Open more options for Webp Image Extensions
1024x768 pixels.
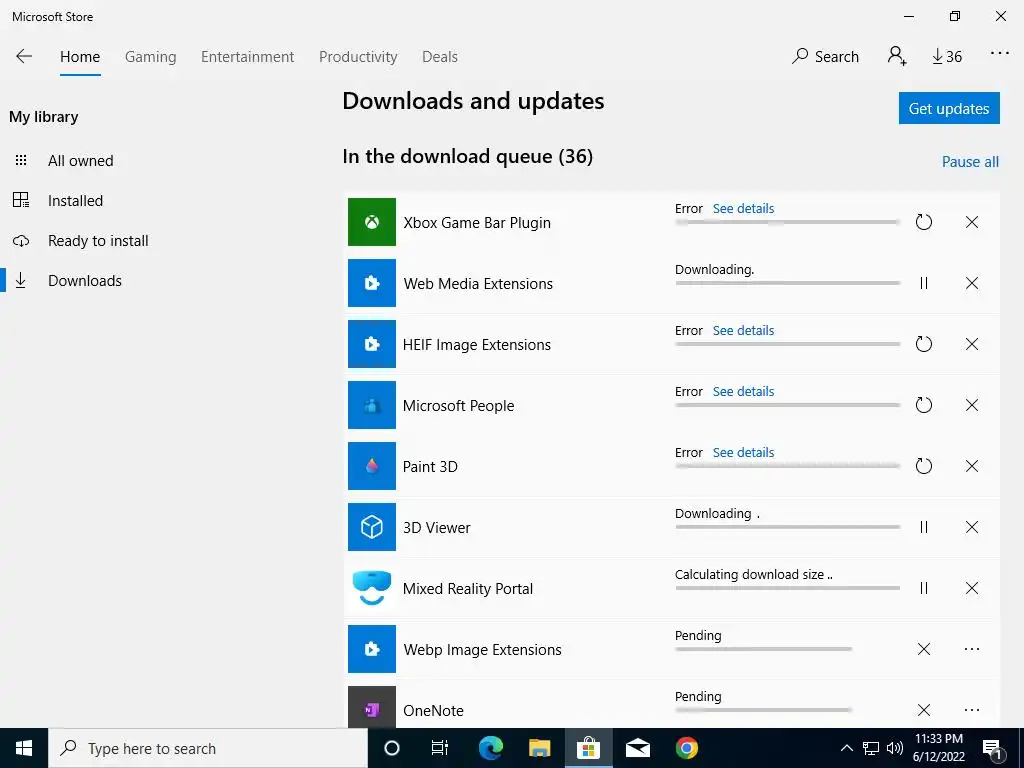972,649
